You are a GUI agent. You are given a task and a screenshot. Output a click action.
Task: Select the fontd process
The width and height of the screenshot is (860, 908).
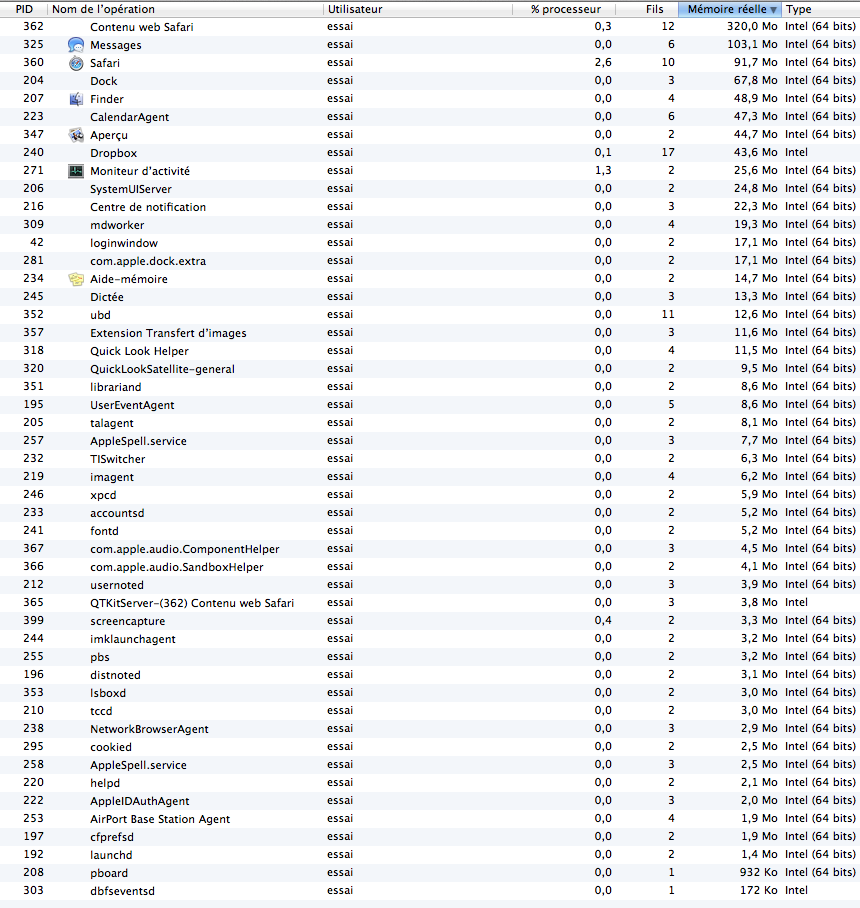[x=430, y=530]
